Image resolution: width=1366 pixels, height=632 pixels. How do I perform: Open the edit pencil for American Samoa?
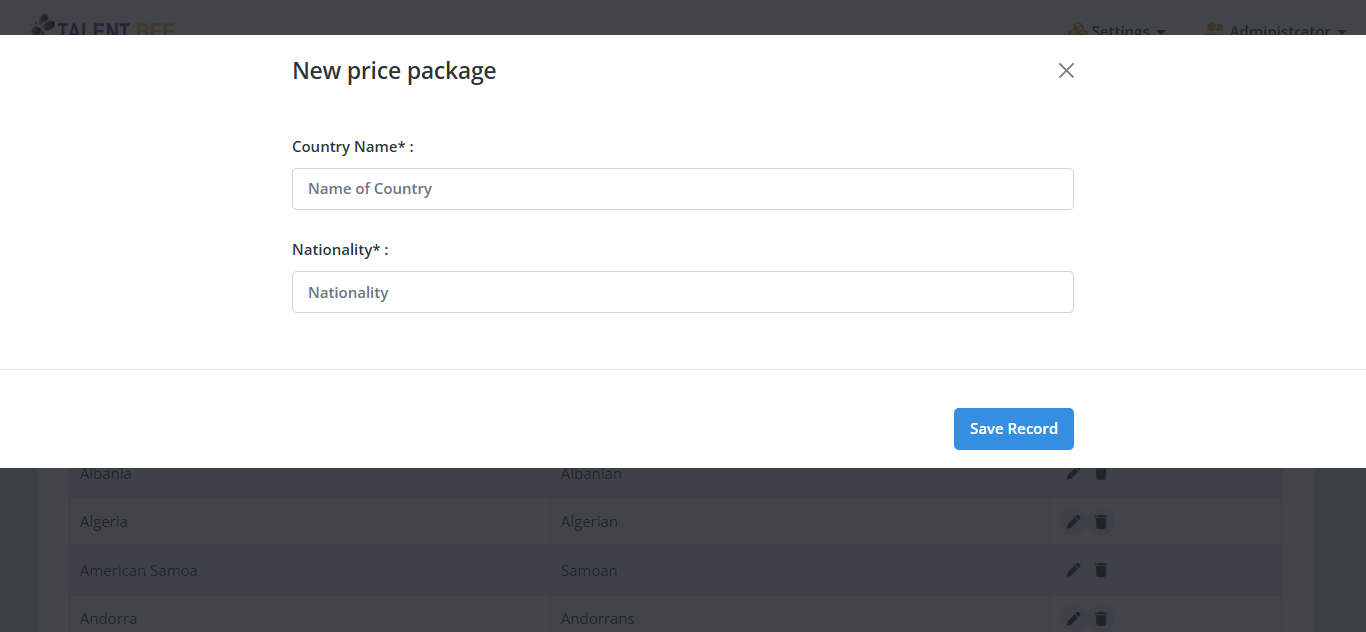[1072, 569]
